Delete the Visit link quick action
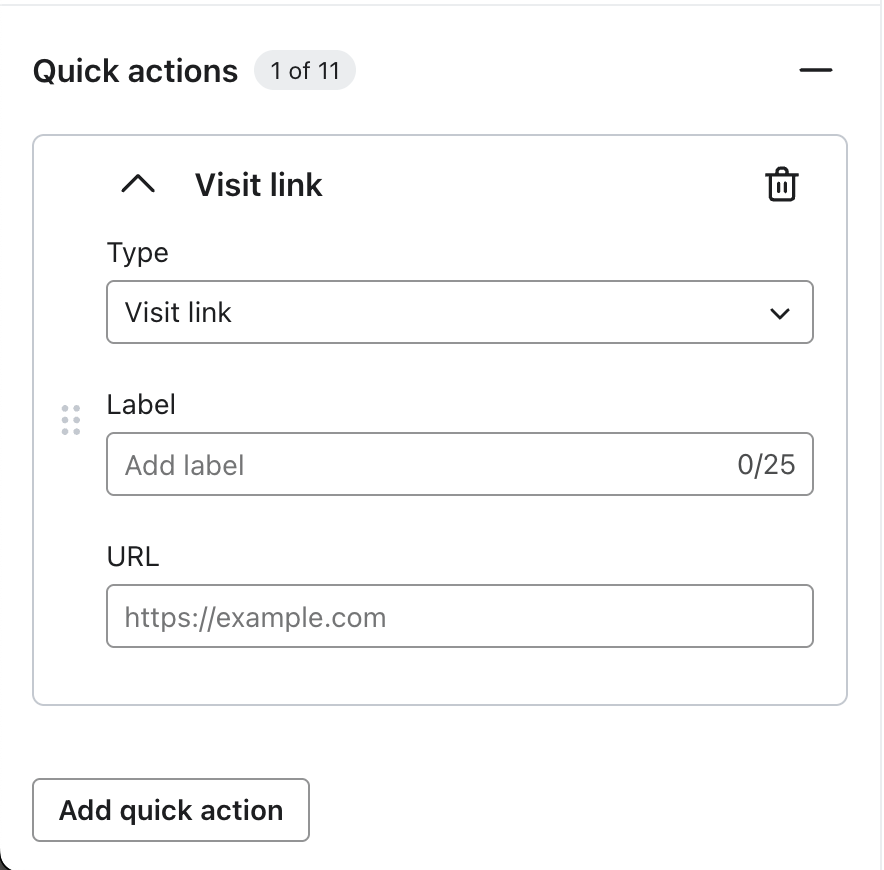 coord(781,185)
